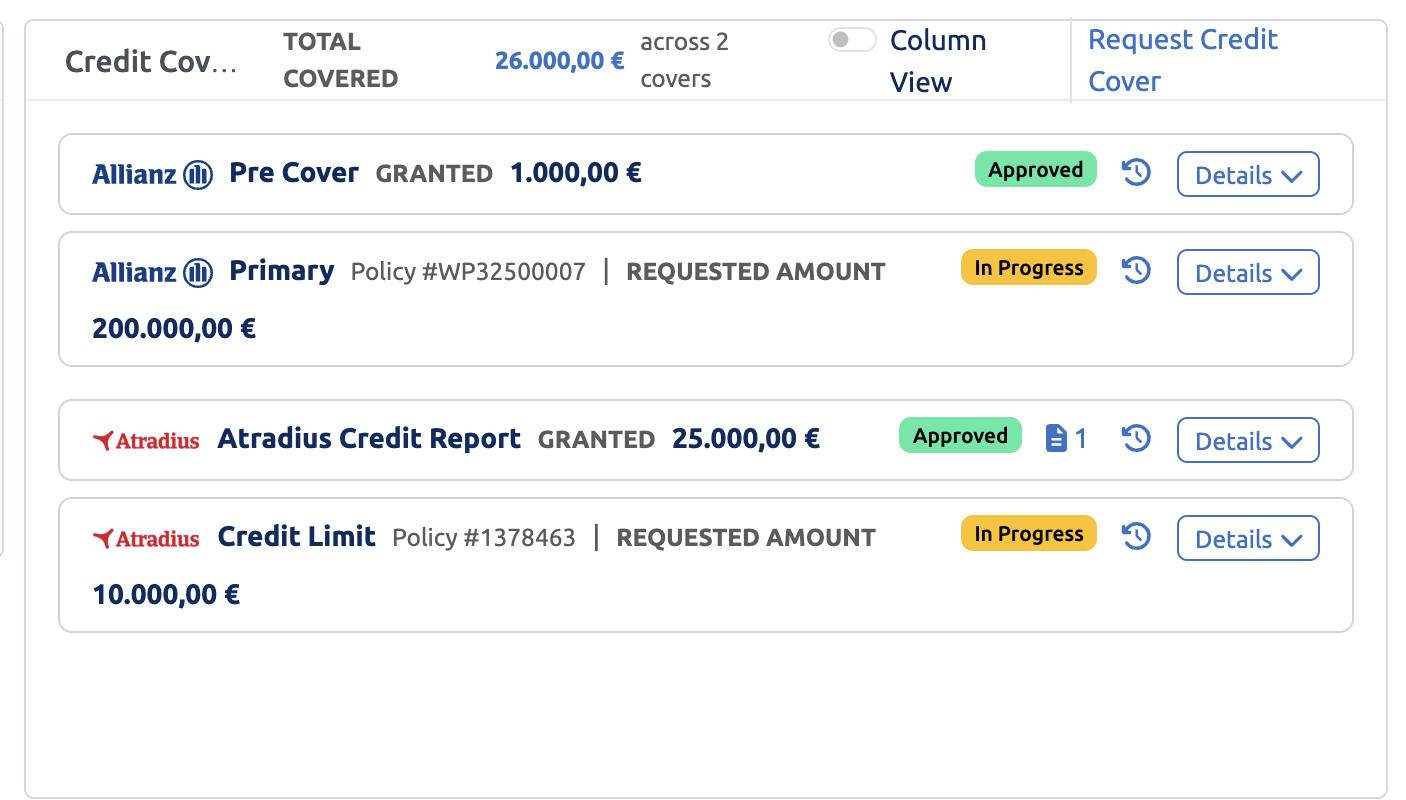Open history for Atradius Credit Report
This screenshot has height=800, width=1406.
(1136, 439)
